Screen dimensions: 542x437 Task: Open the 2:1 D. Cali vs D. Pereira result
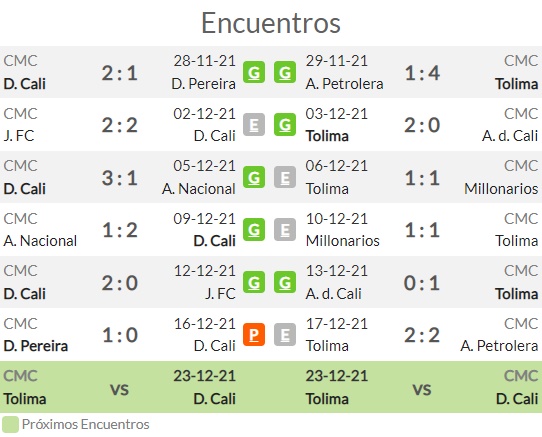(120, 73)
